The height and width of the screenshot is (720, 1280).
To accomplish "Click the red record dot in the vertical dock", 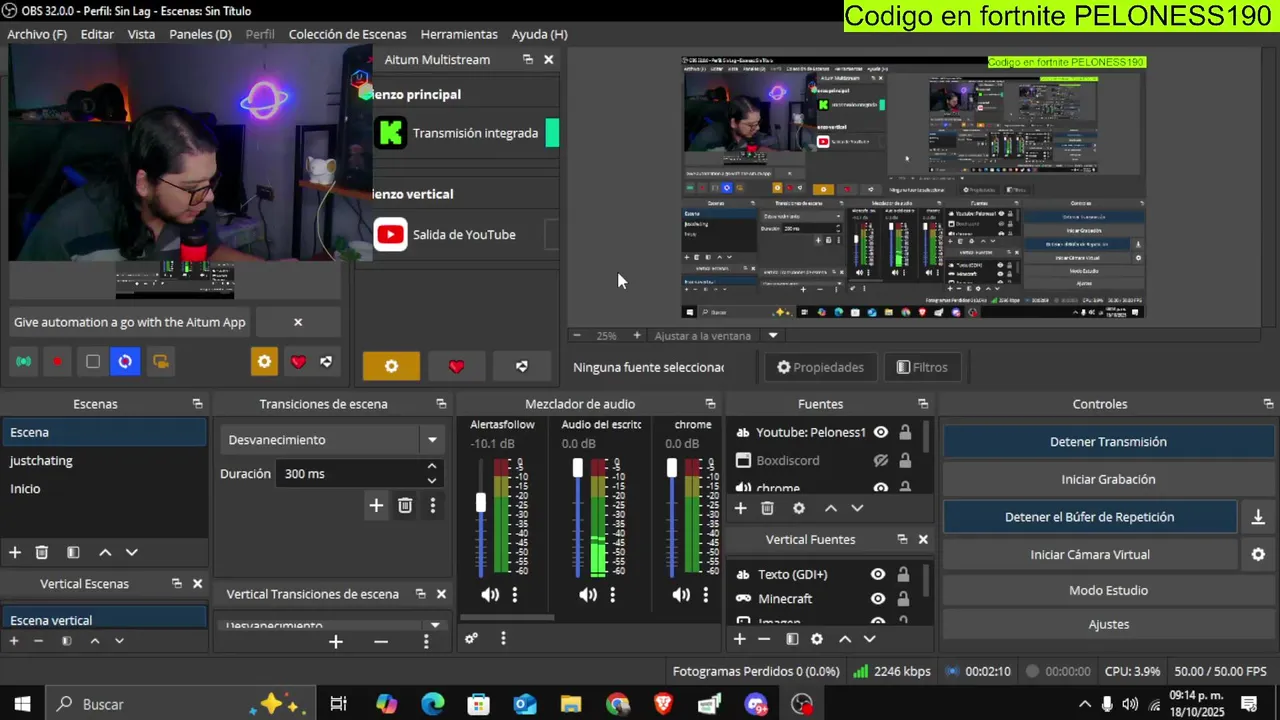I will [x=58, y=362].
